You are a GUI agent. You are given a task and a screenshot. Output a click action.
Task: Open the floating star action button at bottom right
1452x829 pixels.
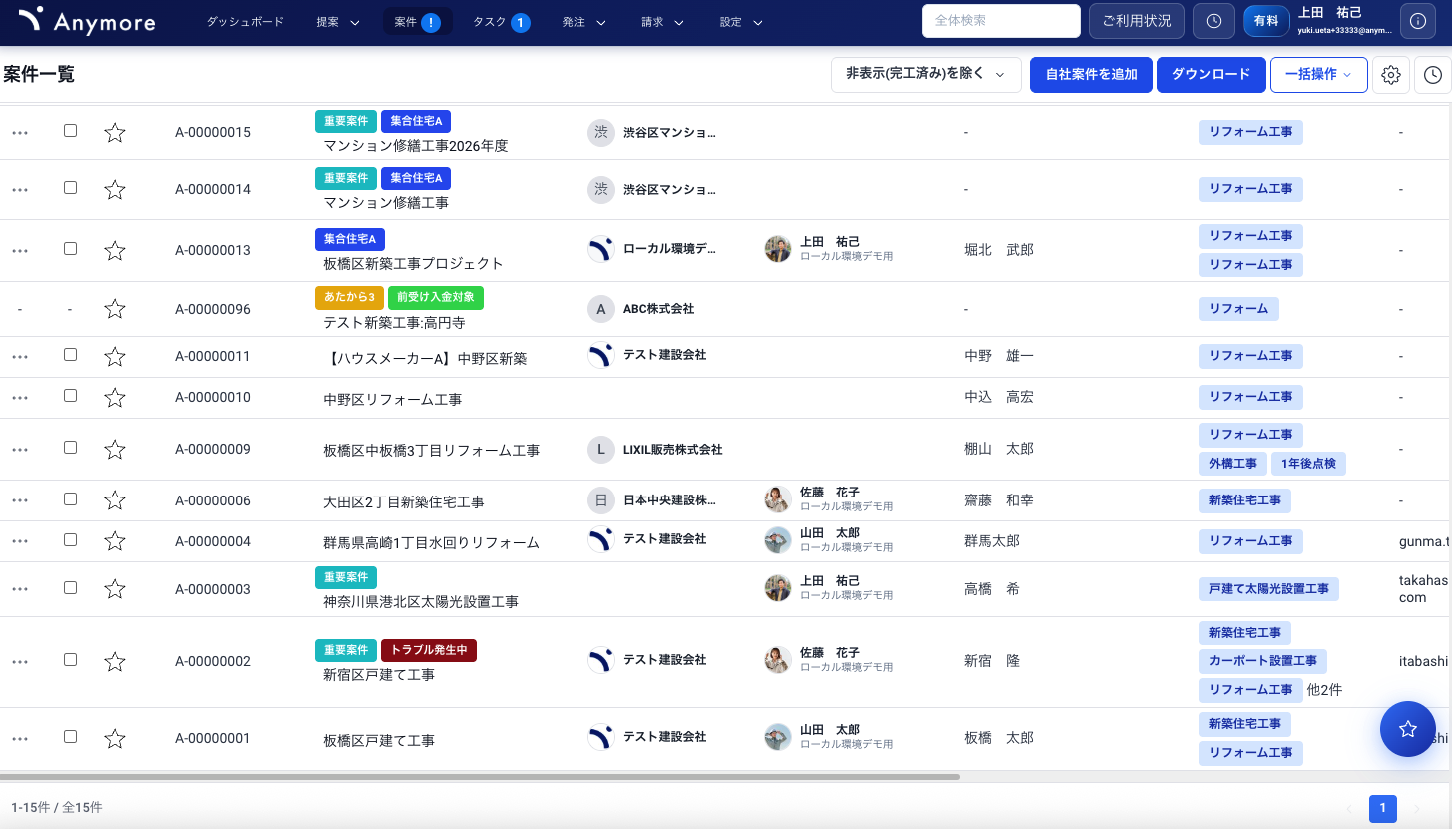[1407, 729]
